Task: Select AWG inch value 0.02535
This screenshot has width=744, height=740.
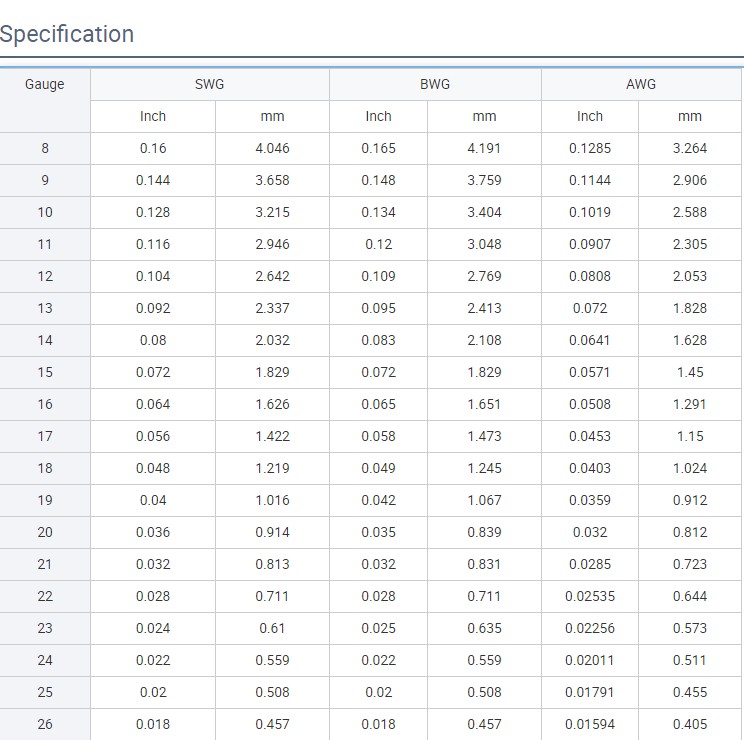Action: [590, 596]
